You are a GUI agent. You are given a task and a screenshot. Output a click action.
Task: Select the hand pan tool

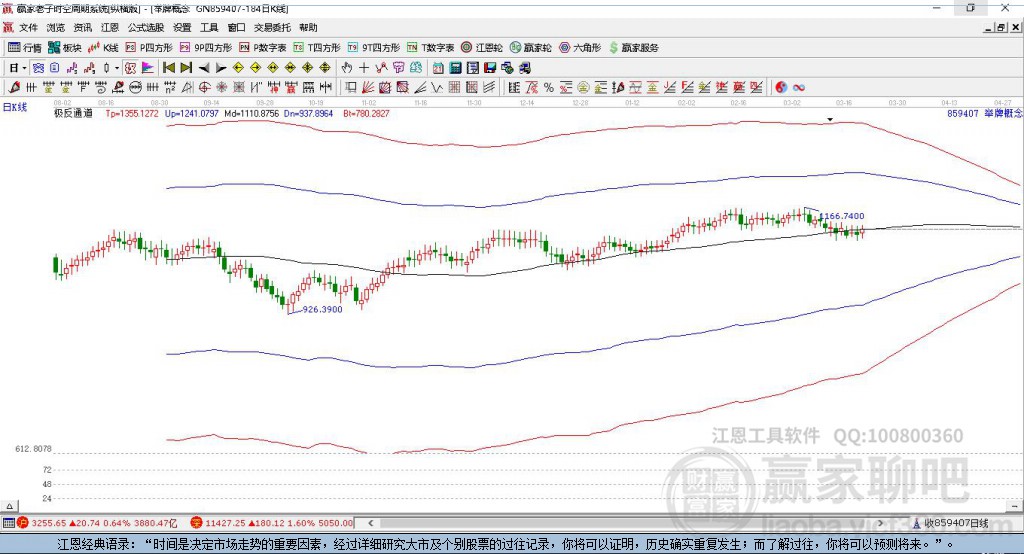[x=346, y=68]
